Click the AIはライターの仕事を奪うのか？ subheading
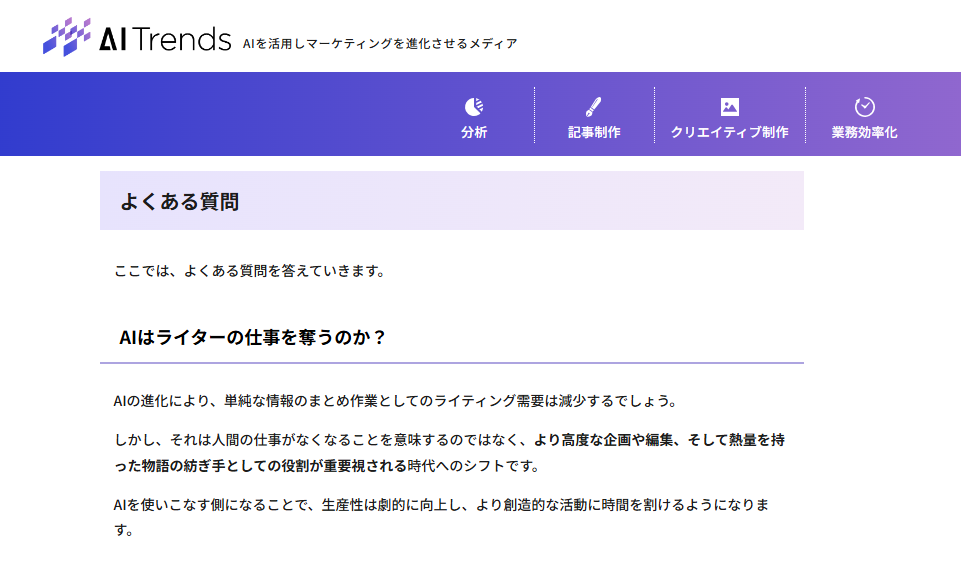 (252, 337)
